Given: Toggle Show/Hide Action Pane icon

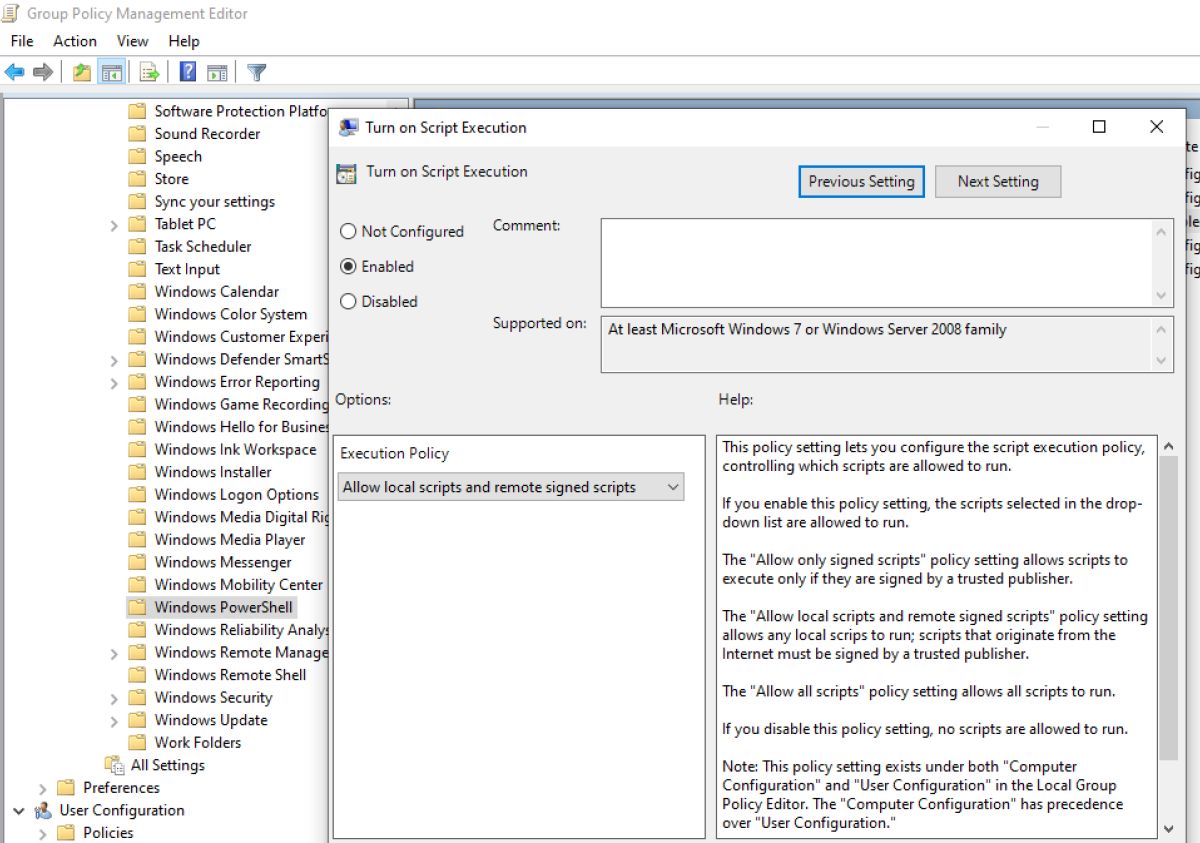Looking at the screenshot, I should 217,72.
